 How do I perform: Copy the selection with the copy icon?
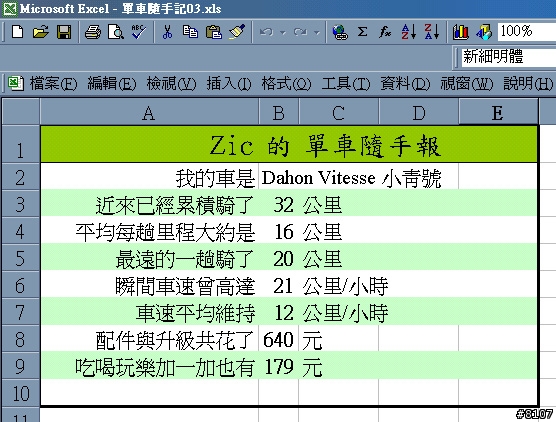click(190, 32)
